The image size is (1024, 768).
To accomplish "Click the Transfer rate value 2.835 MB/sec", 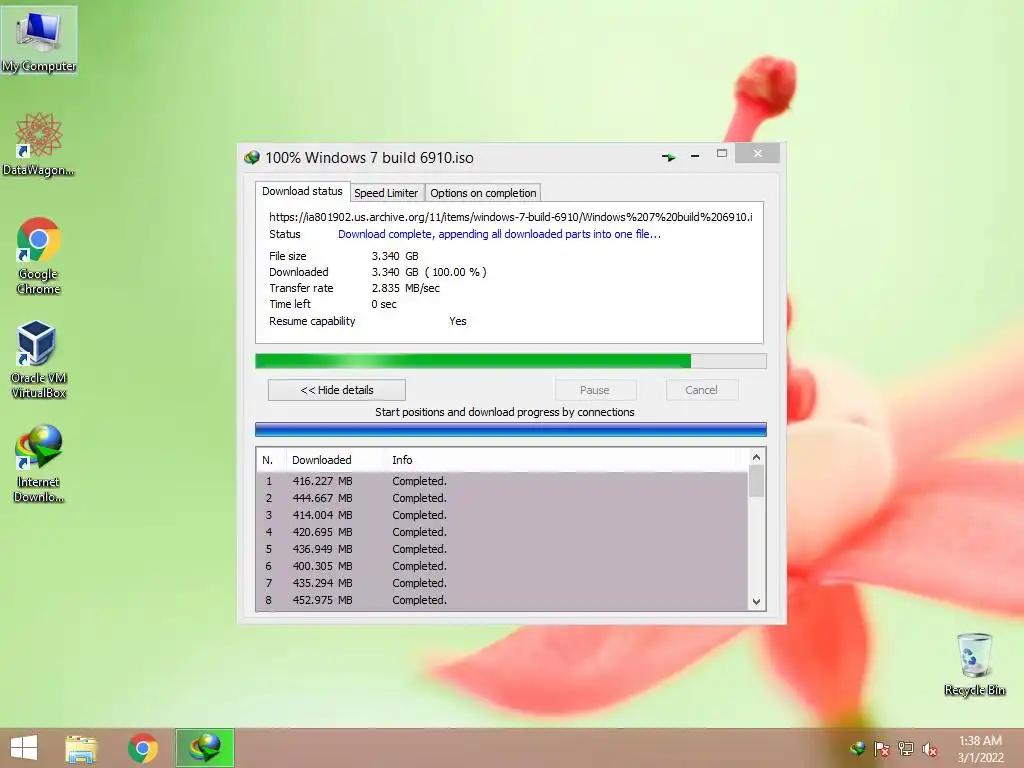I will [x=406, y=288].
